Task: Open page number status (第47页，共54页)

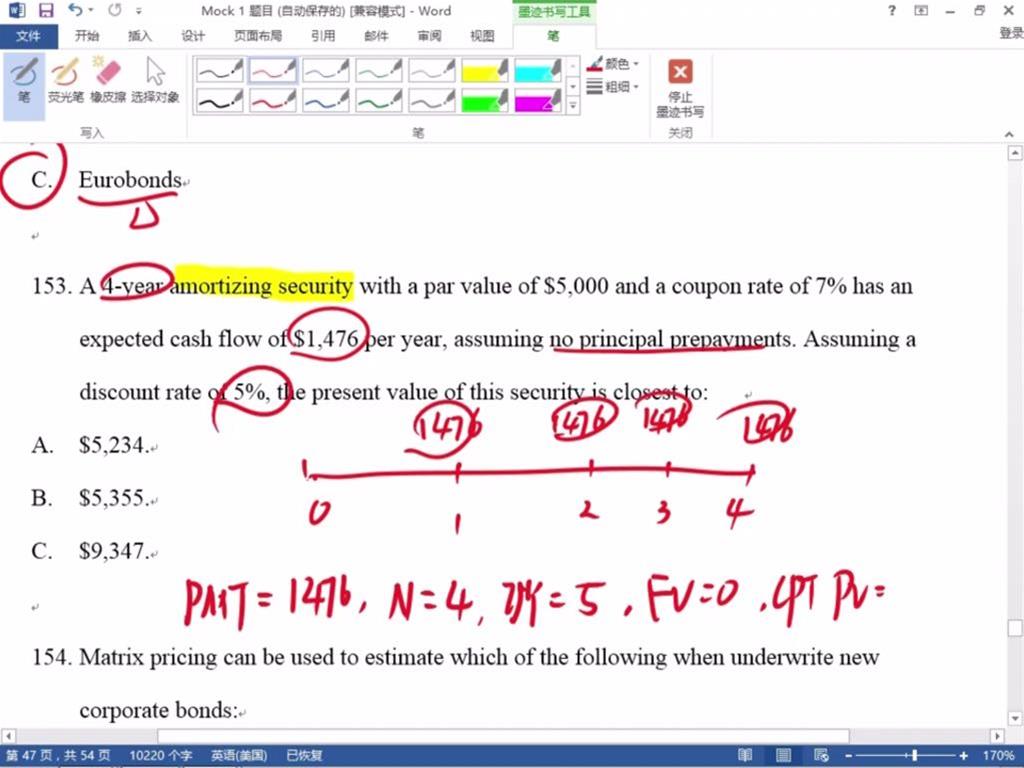Action: (58, 756)
